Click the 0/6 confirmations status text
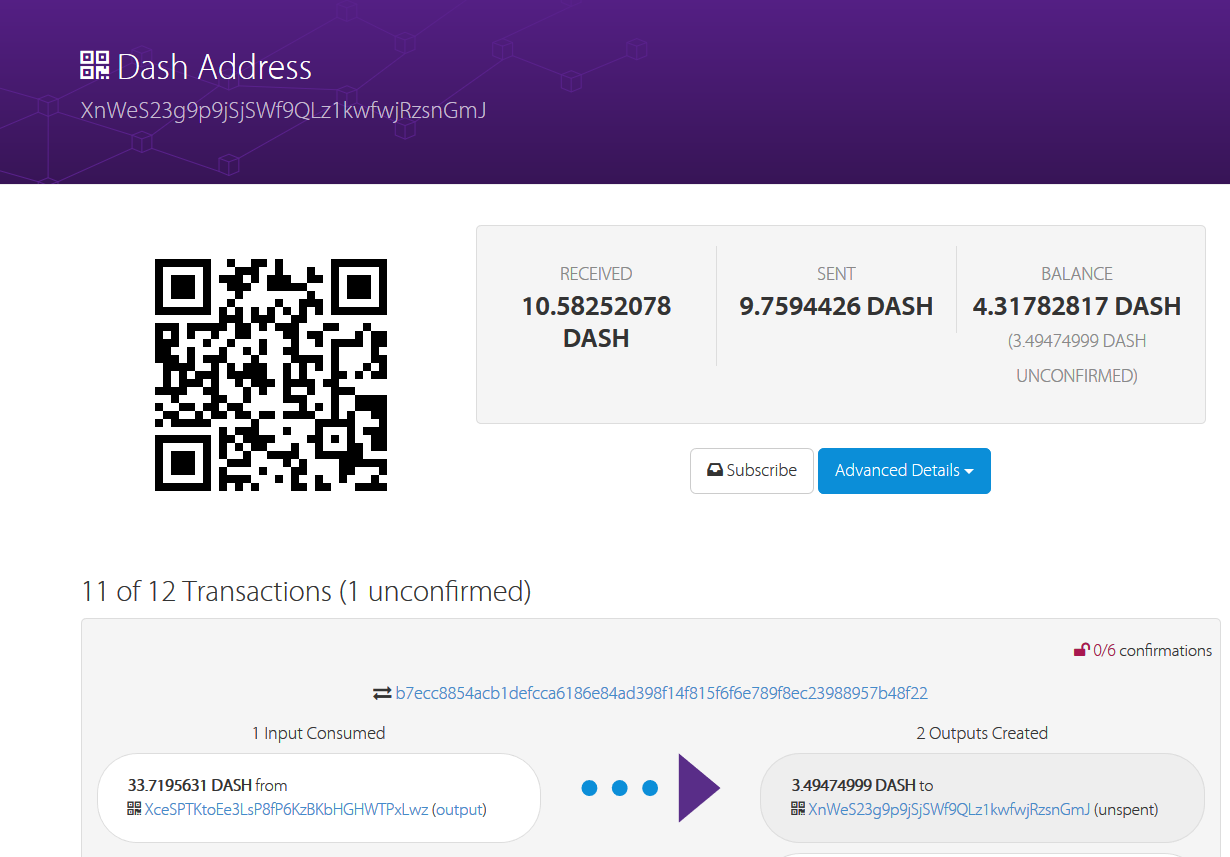 tap(1152, 651)
